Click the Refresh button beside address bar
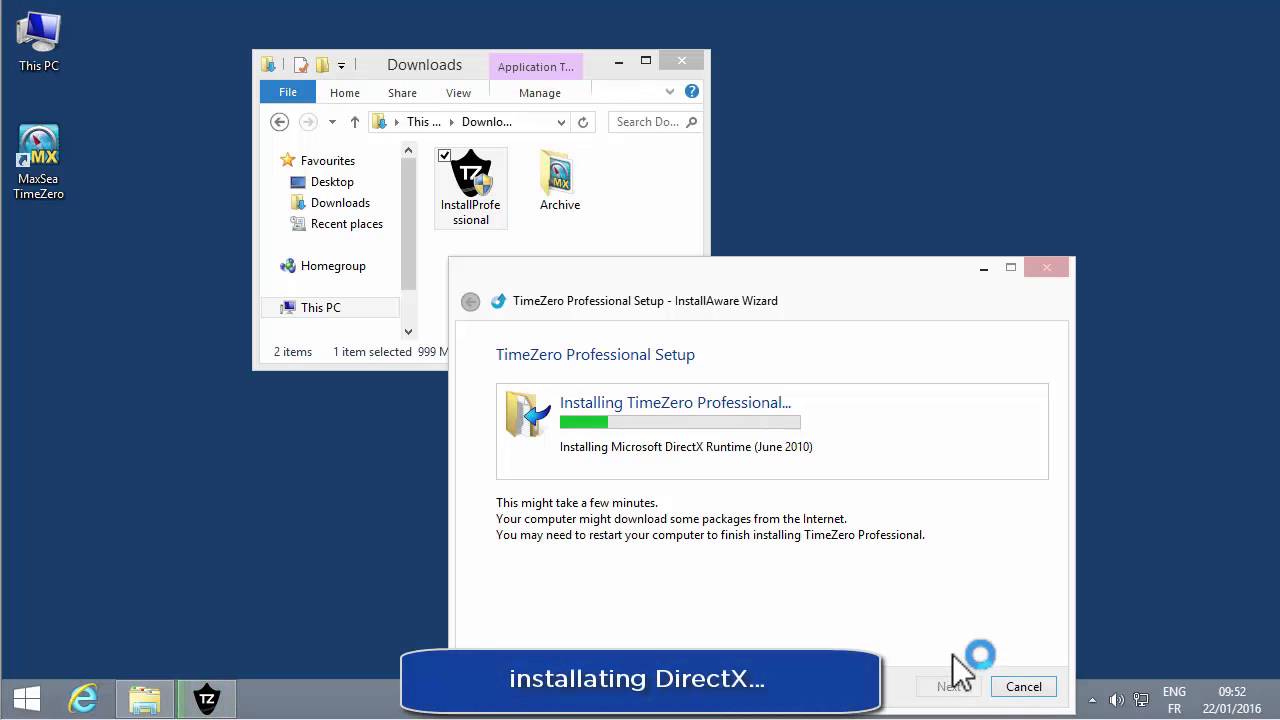The image size is (1280, 720). pyautogui.click(x=583, y=122)
